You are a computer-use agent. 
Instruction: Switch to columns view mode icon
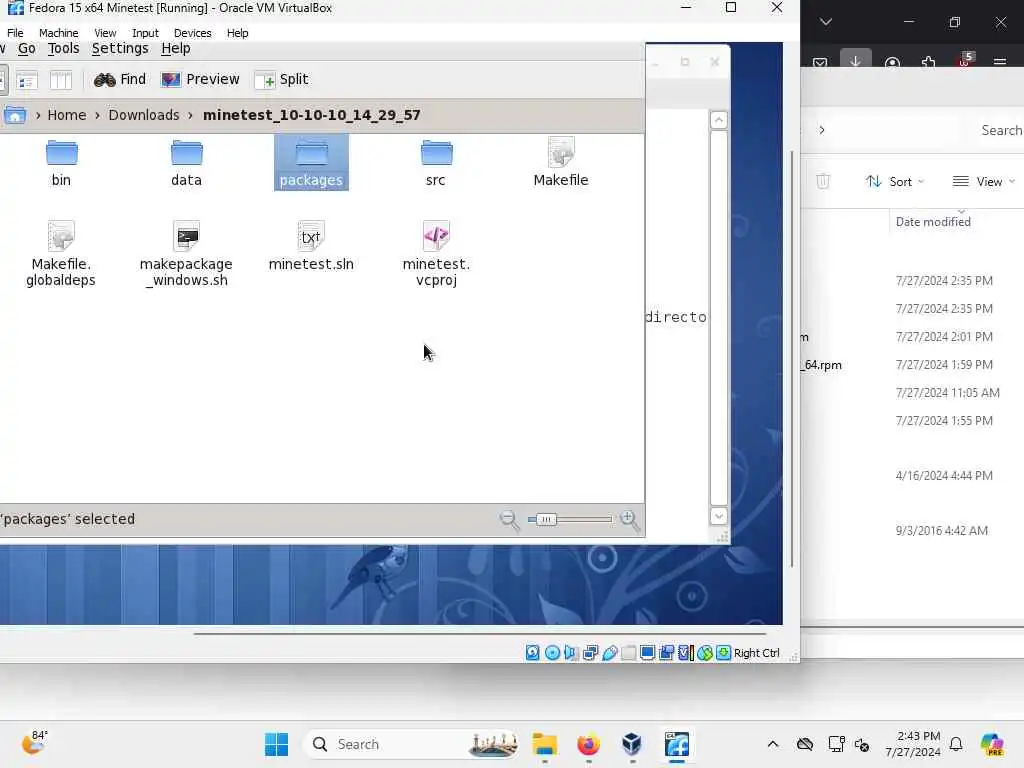click(x=61, y=80)
